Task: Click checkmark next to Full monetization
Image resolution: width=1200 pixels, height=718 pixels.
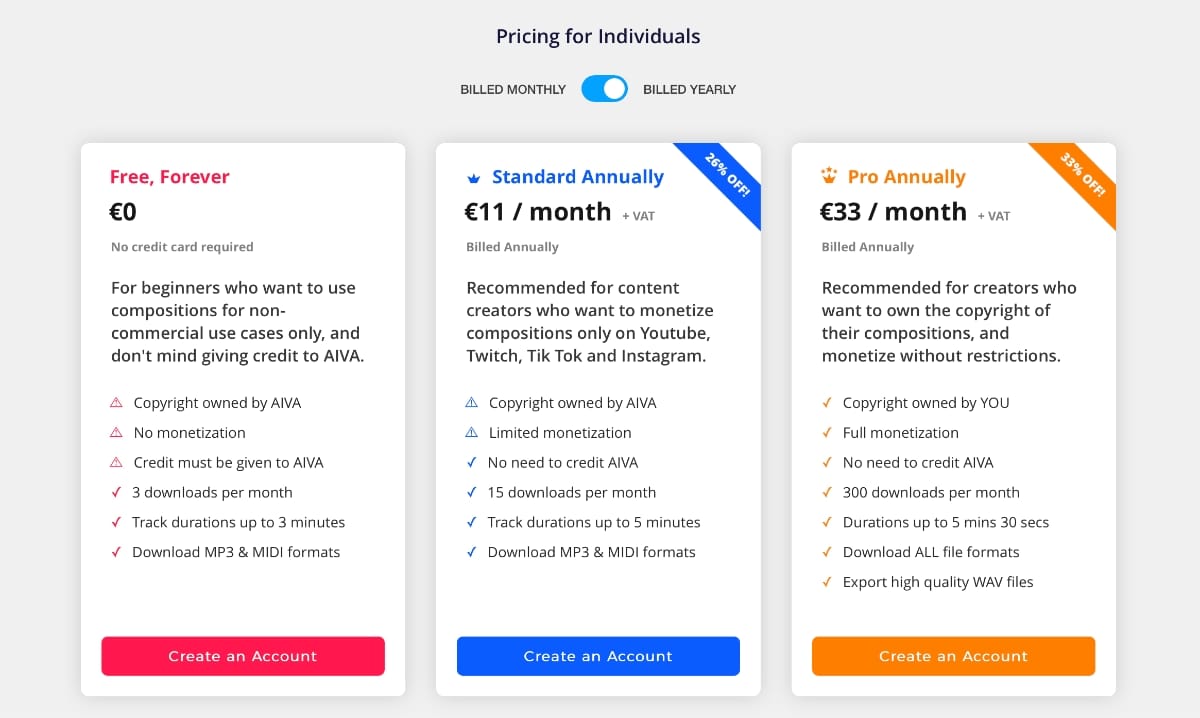Action: tap(827, 433)
